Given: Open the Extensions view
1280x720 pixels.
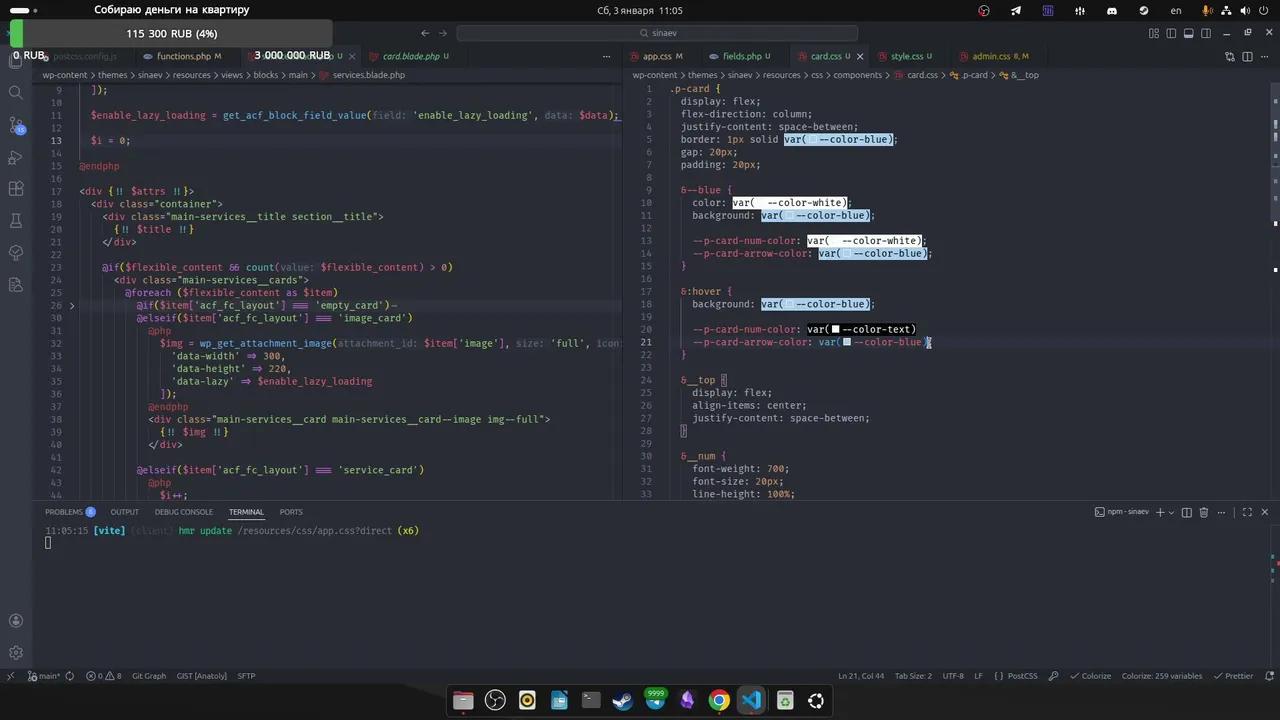Looking at the screenshot, I should tap(15, 189).
